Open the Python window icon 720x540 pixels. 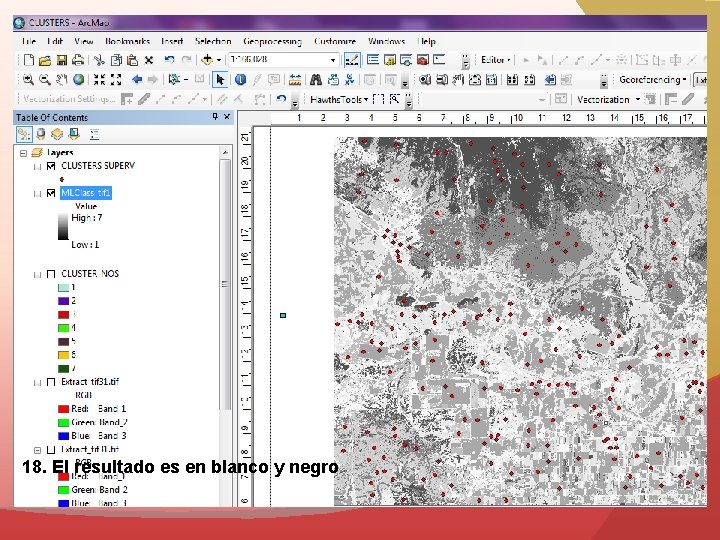(439, 60)
